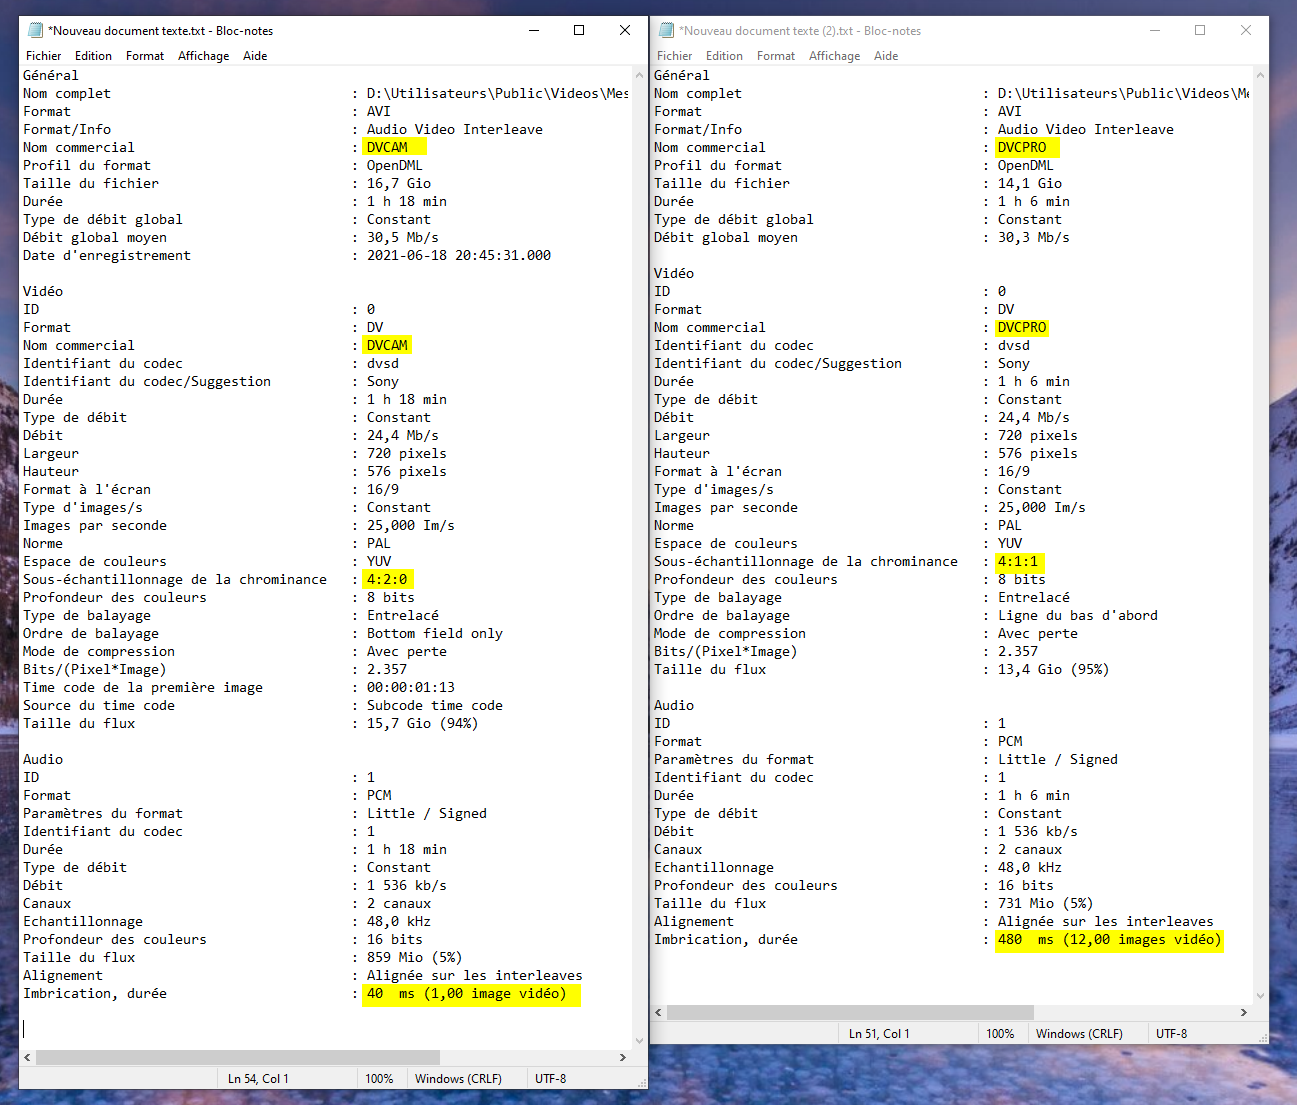The image size is (1297, 1105).
Task: Click highlighted '4:2:0' value in left window
Action: [x=387, y=579]
